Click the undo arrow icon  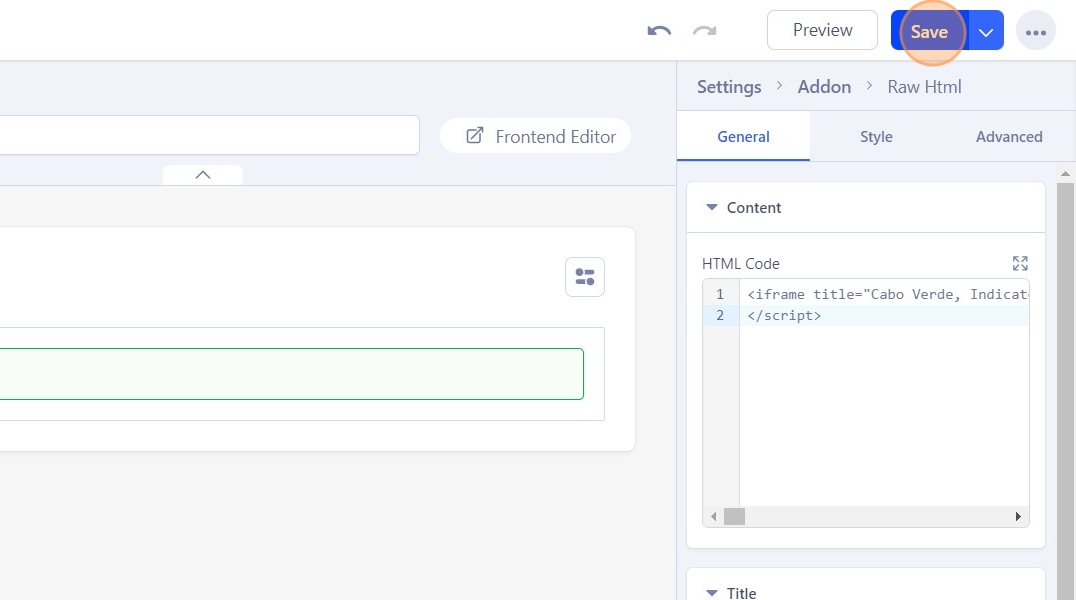tap(659, 31)
